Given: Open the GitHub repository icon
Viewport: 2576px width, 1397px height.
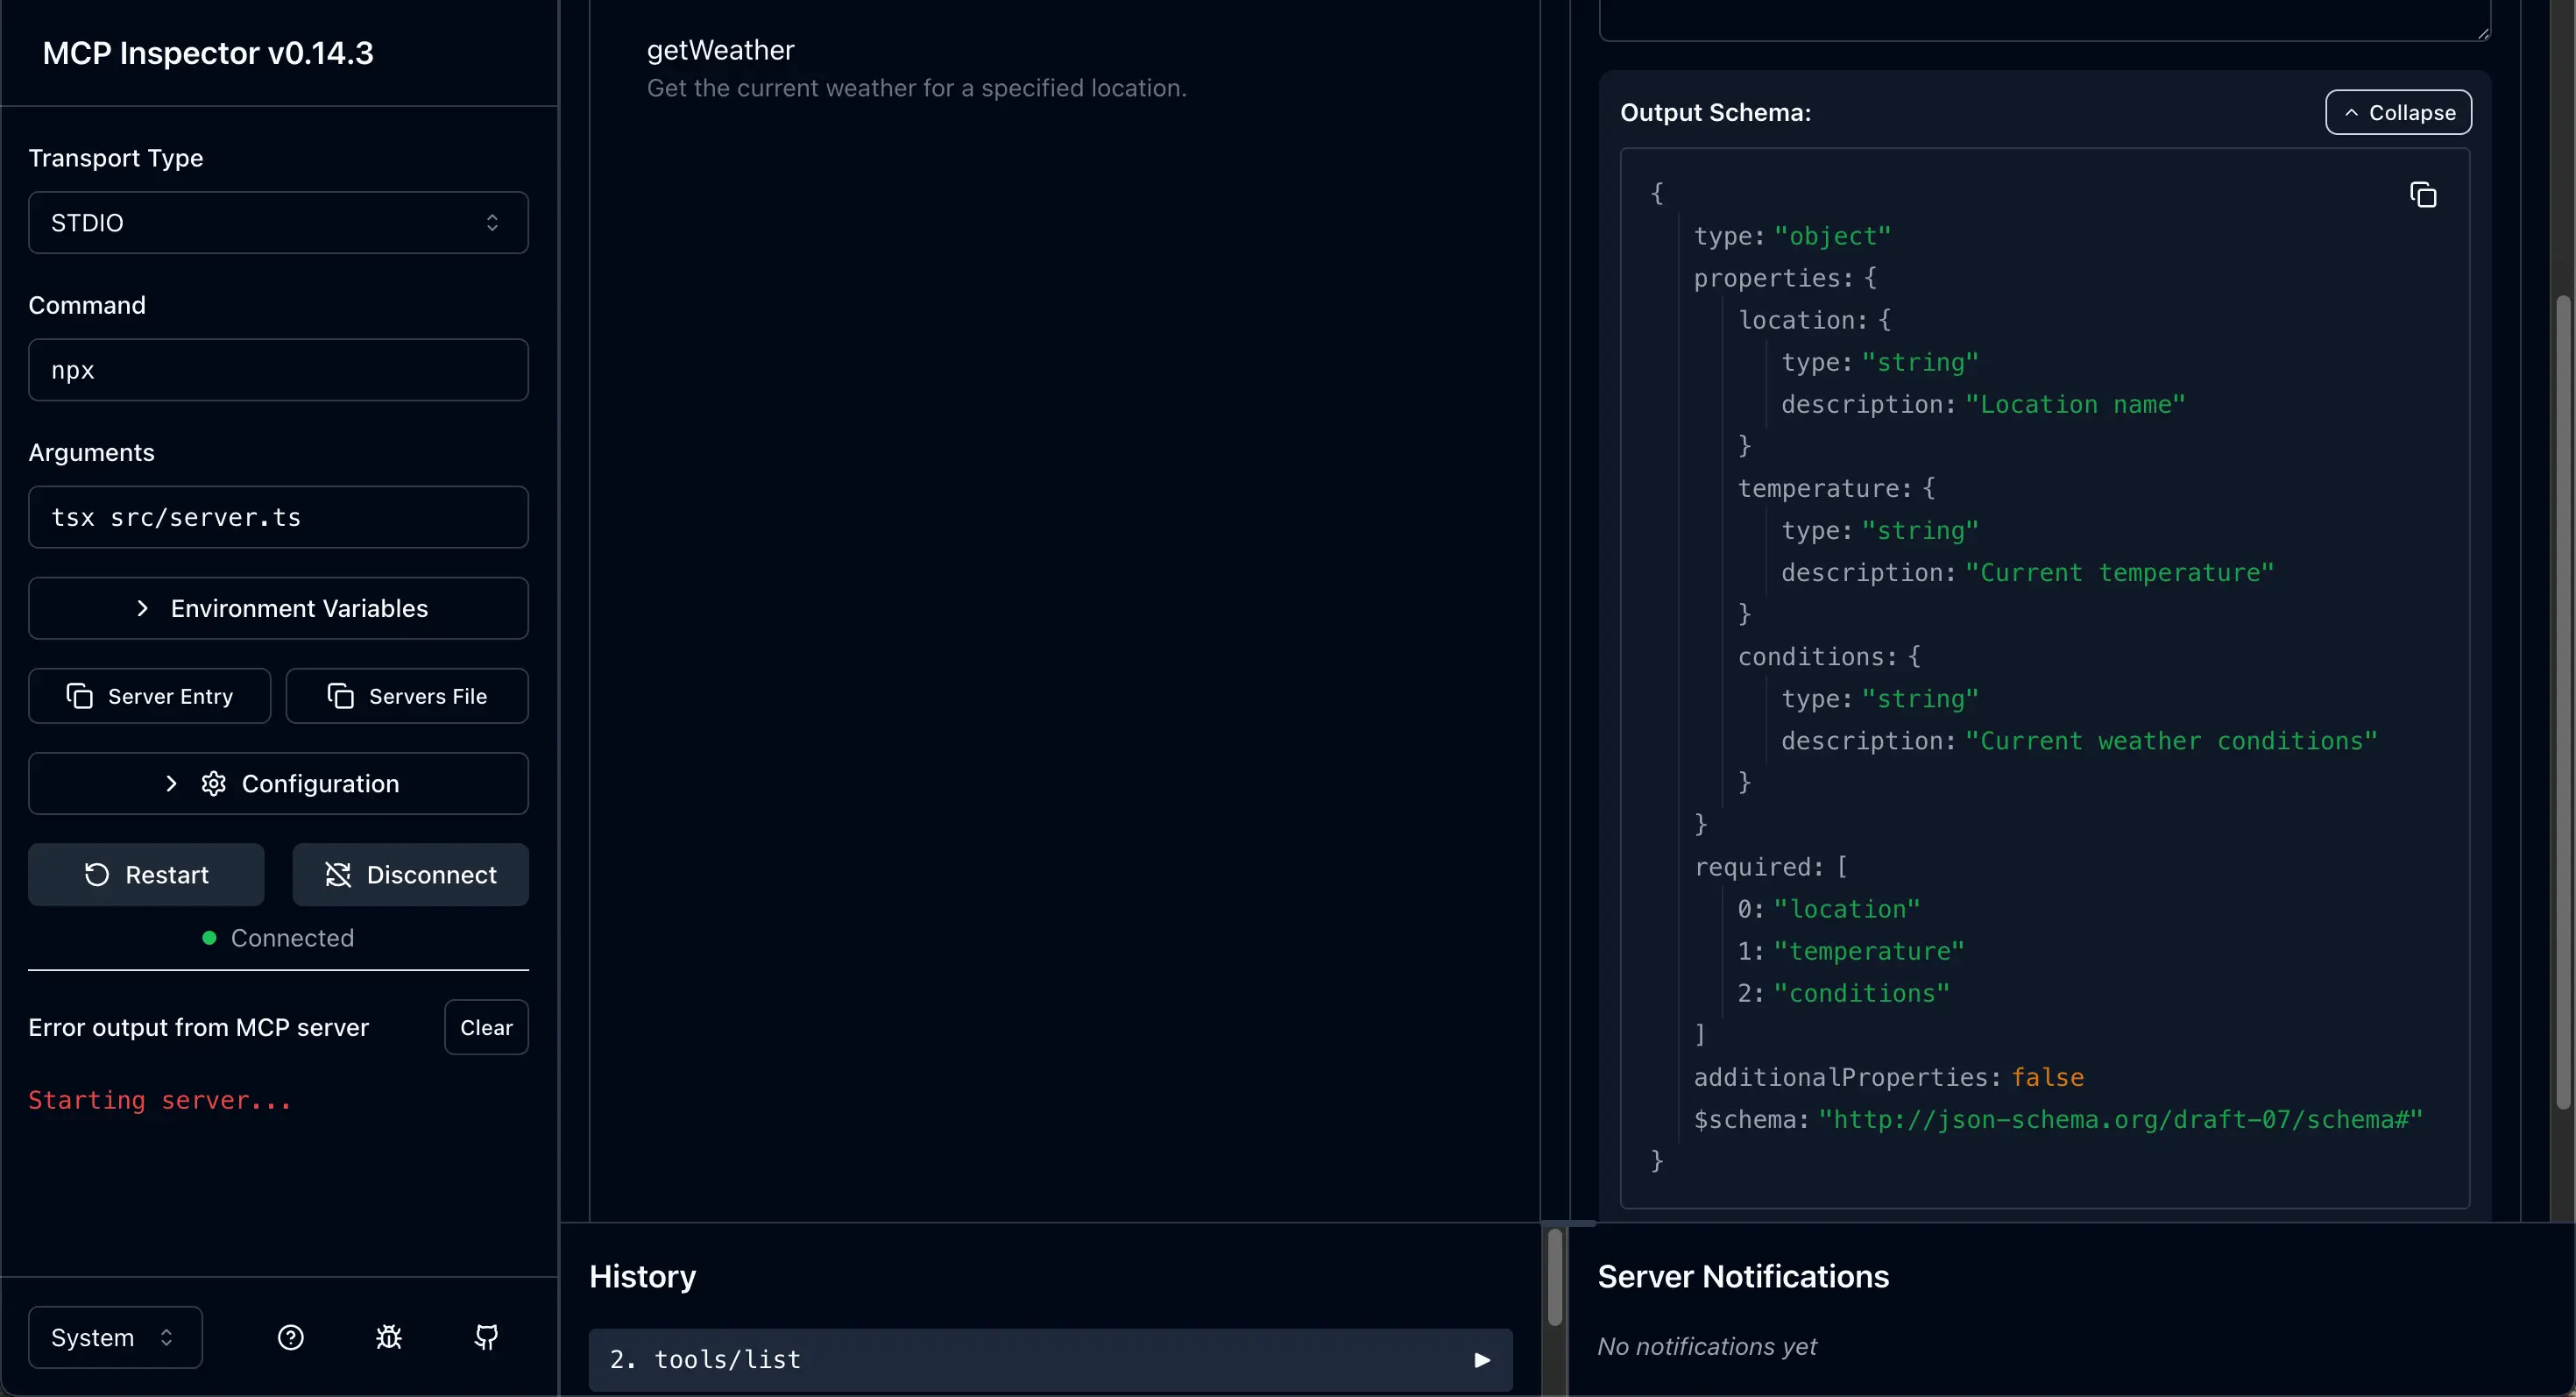Looking at the screenshot, I should click(486, 1337).
